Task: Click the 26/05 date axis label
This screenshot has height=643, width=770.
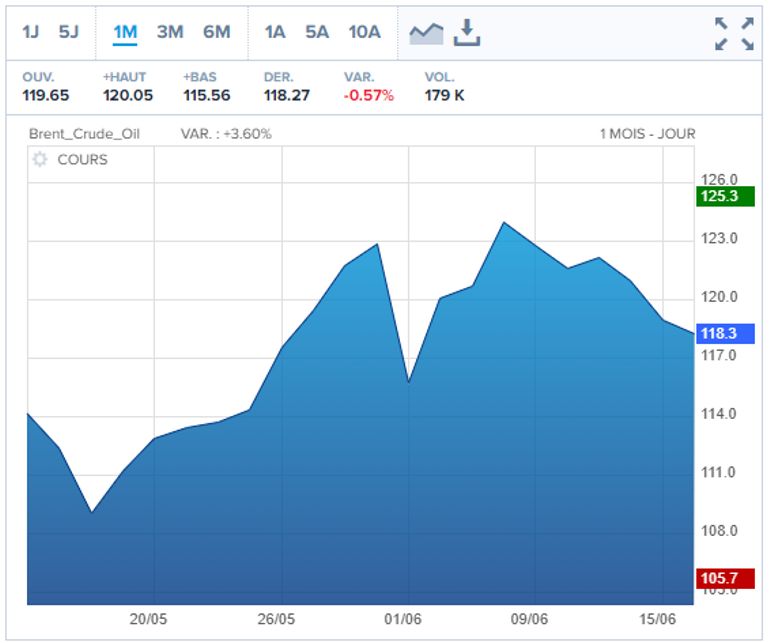Action: pyautogui.click(x=277, y=619)
